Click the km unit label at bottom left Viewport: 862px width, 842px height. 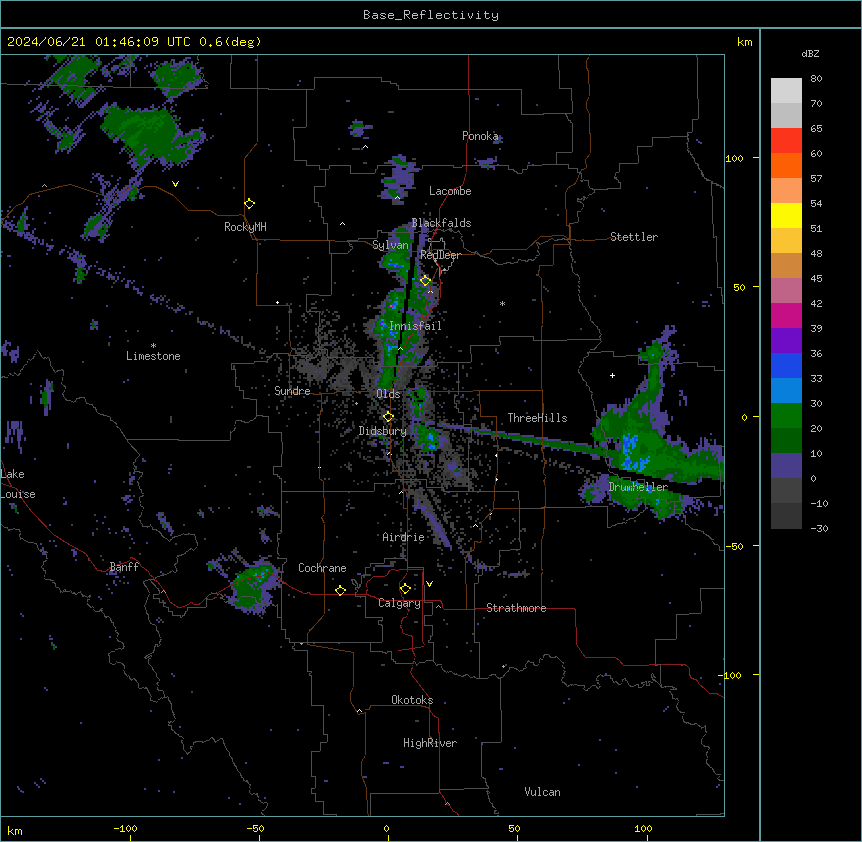(x=15, y=830)
